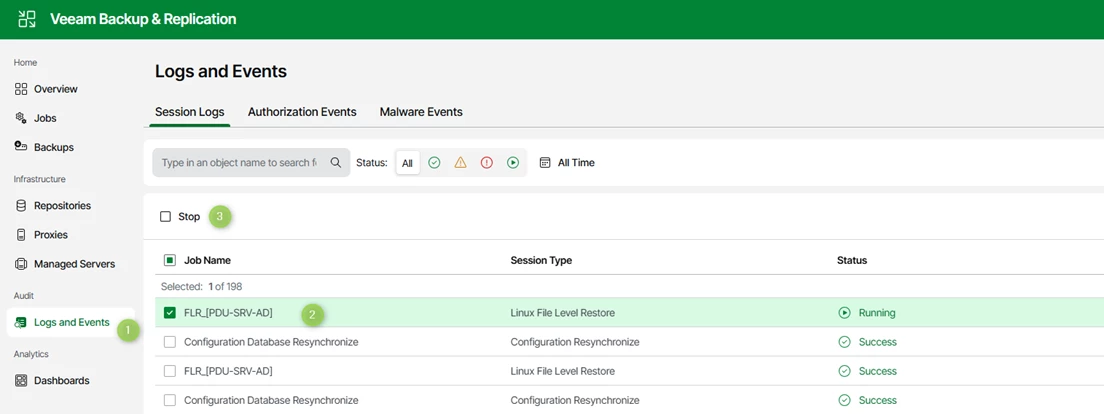Open Dashboards in the sidebar
The width and height of the screenshot is (1104, 414).
coord(61,381)
